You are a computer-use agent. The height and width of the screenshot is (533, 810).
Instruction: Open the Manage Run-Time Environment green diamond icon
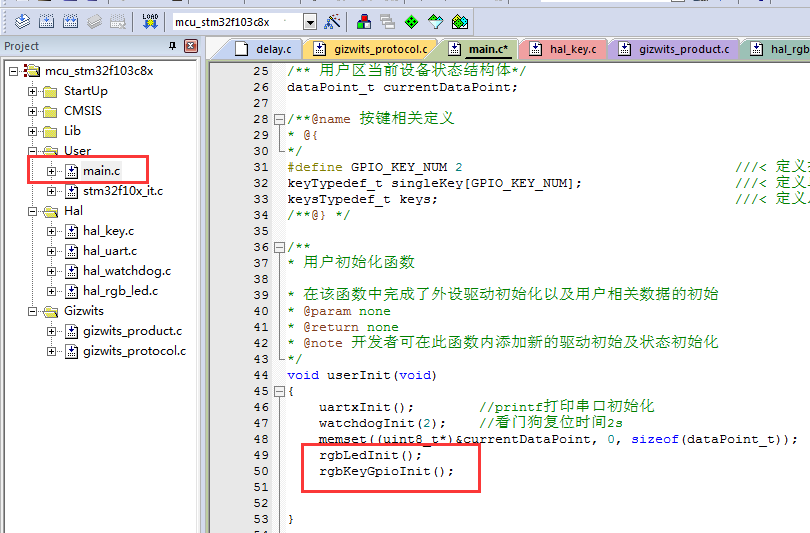[411, 21]
